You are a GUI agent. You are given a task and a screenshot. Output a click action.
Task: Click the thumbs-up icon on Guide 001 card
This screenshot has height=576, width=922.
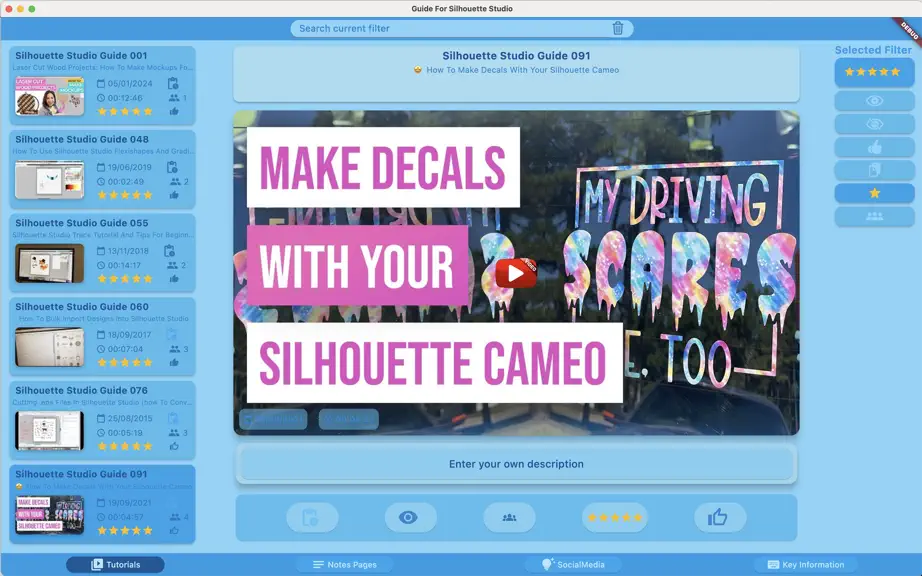174,111
